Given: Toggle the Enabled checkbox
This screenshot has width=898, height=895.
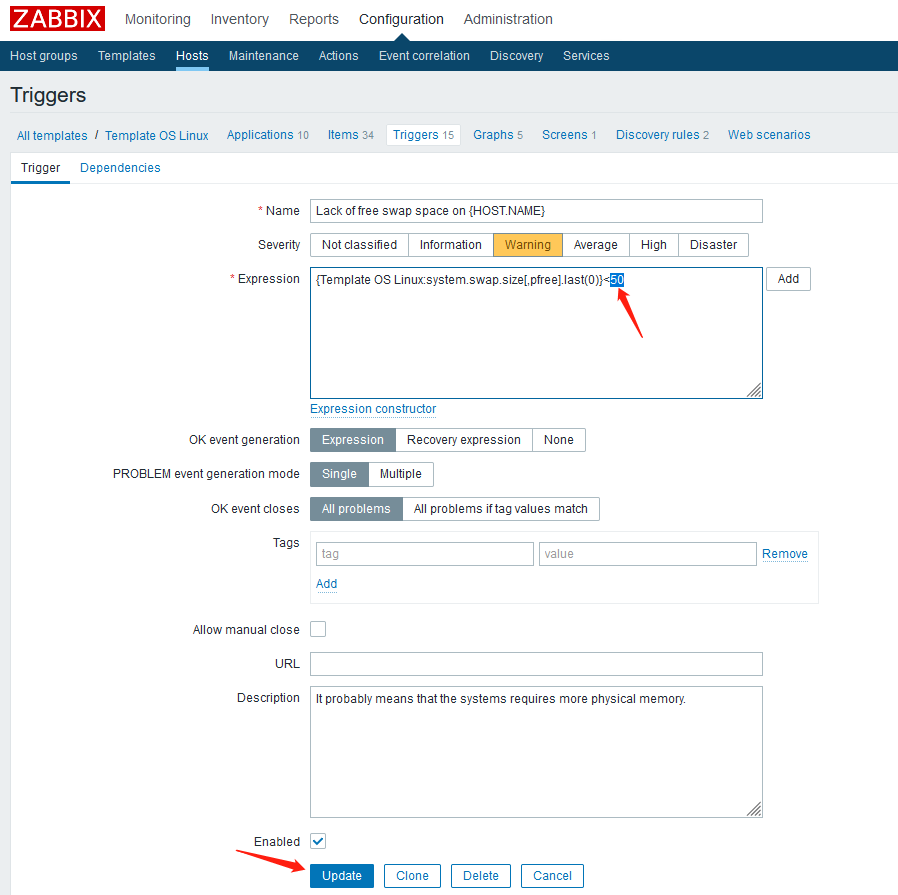Looking at the screenshot, I should click(318, 841).
